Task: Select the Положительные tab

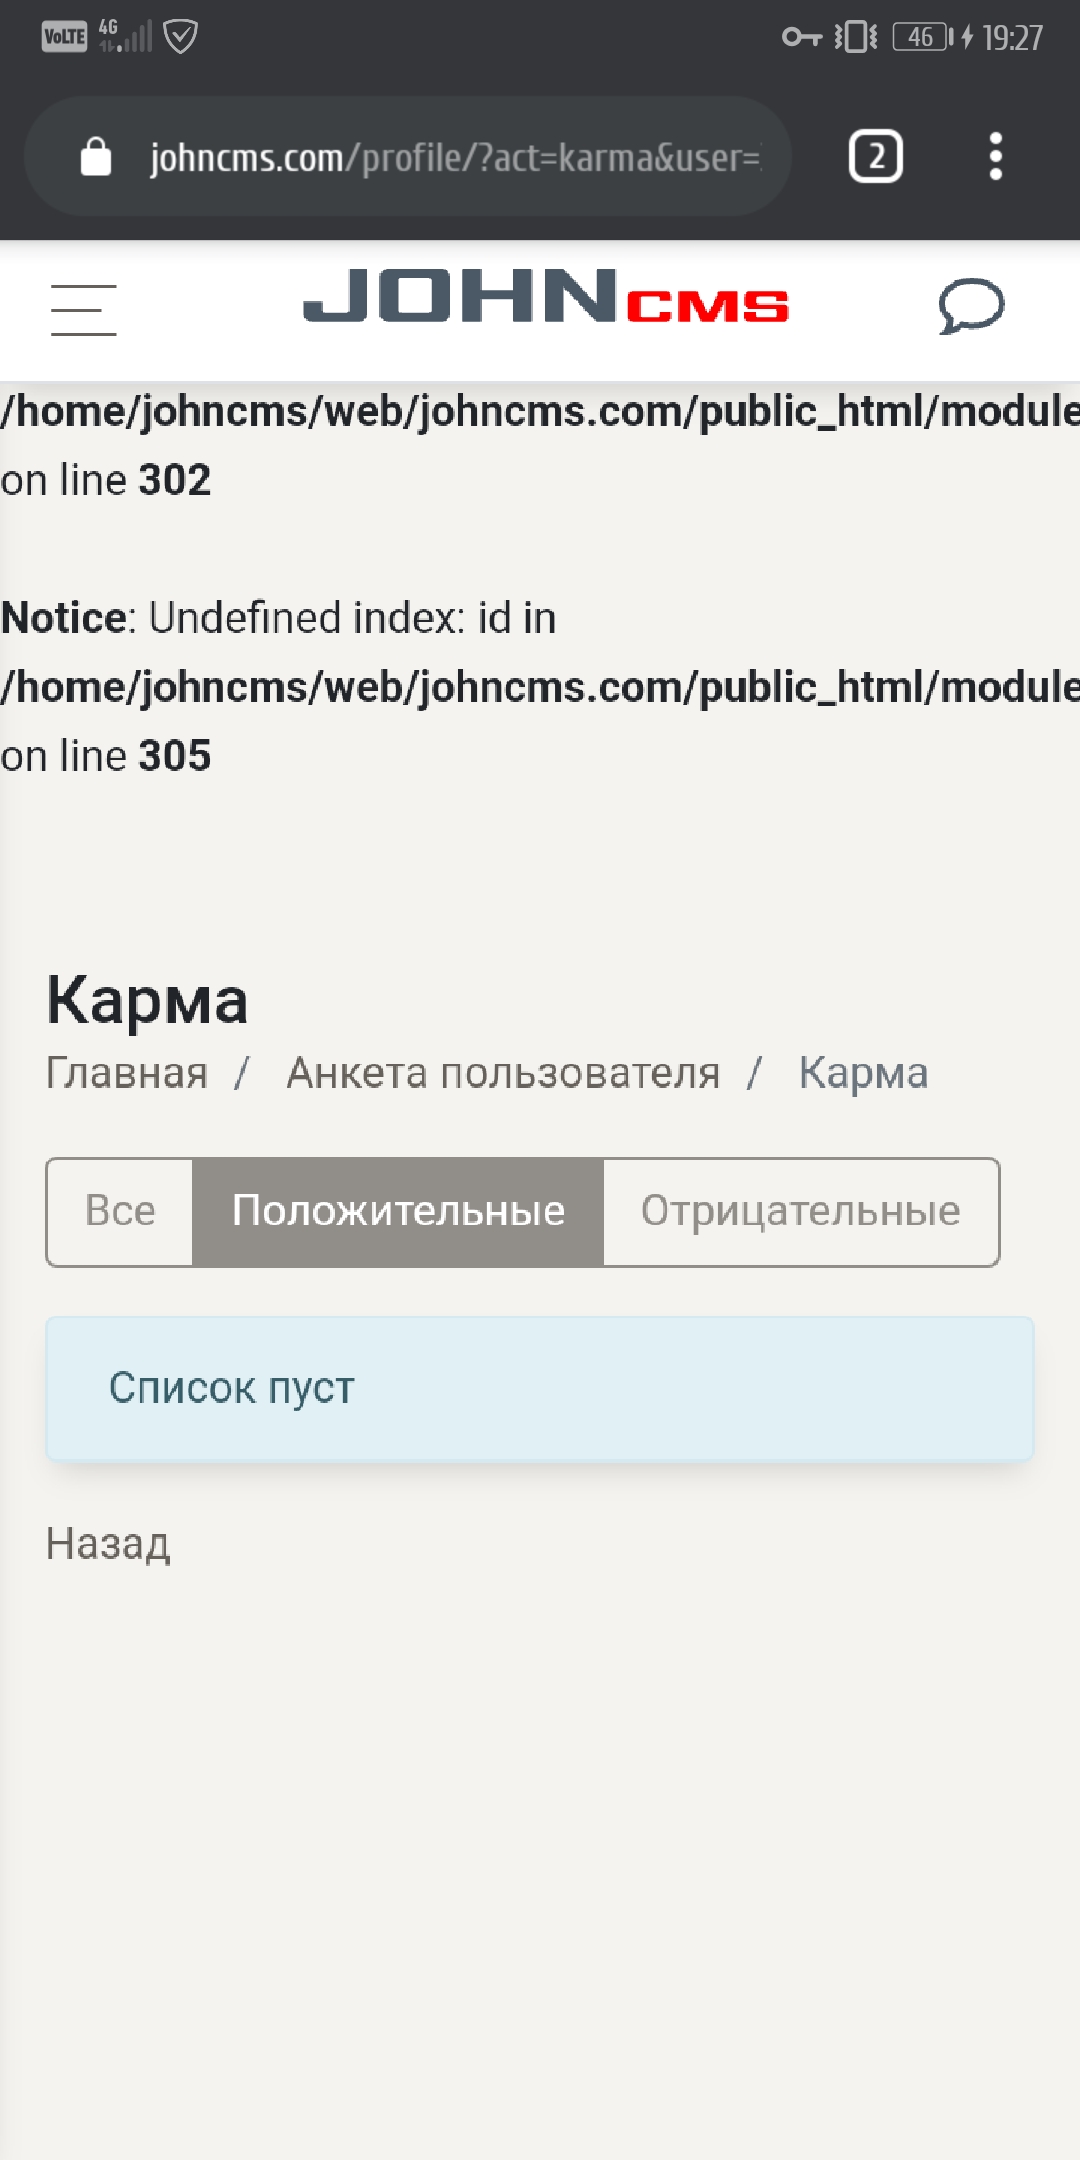Action: point(398,1211)
